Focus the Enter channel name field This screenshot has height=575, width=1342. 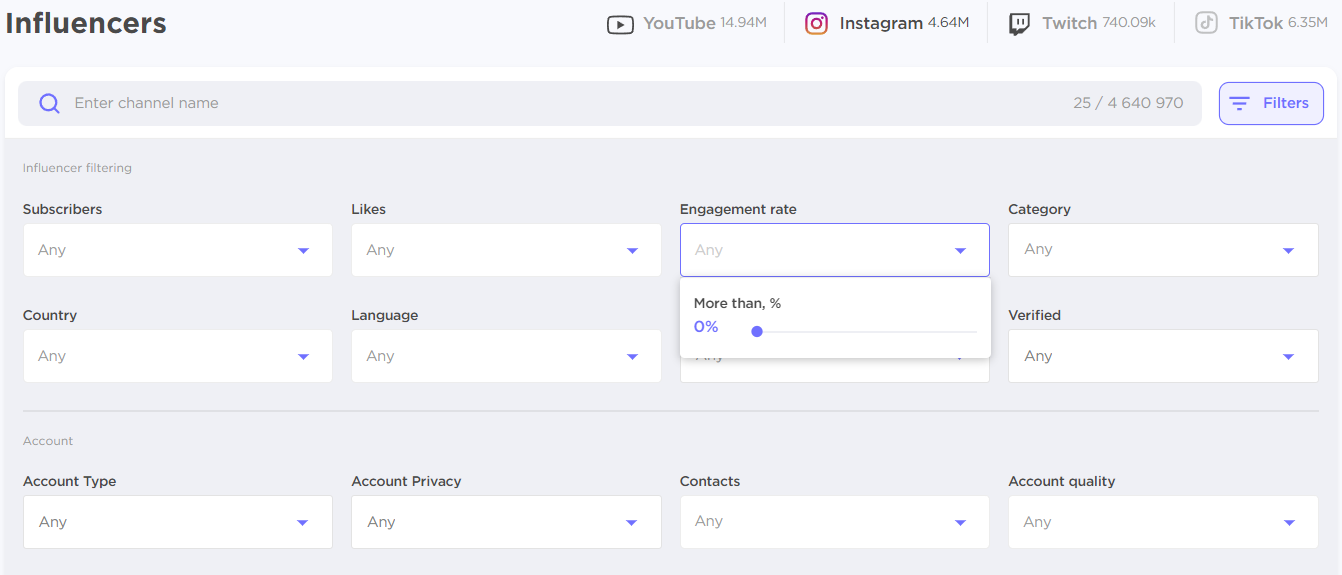pyautogui.click(x=560, y=103)
